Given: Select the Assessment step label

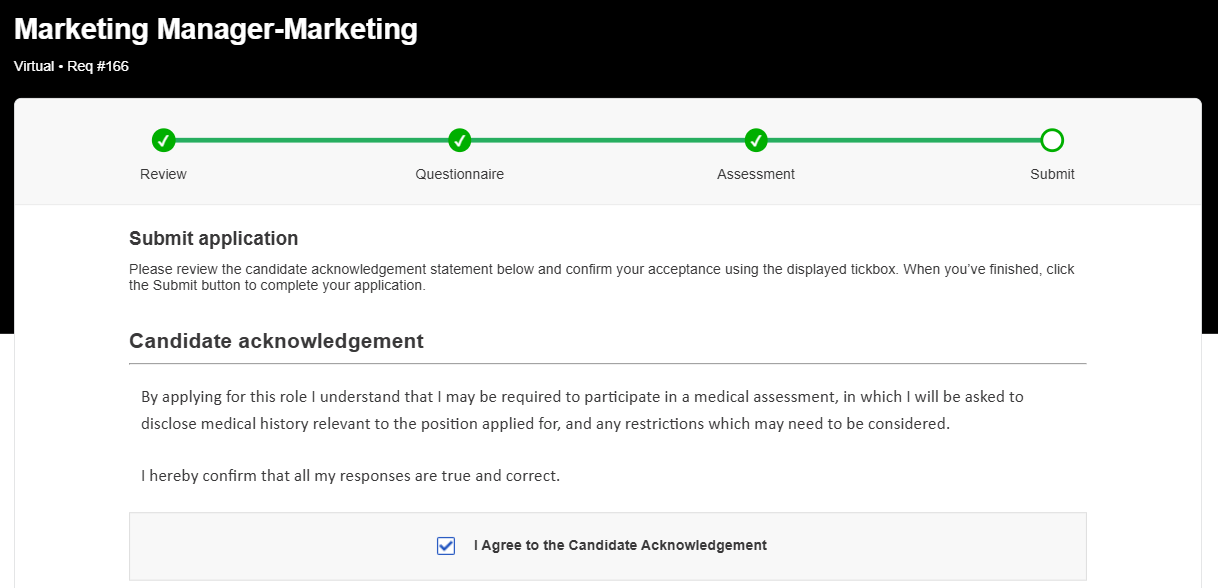Looking at the screenshot, I should pos(756,174).
